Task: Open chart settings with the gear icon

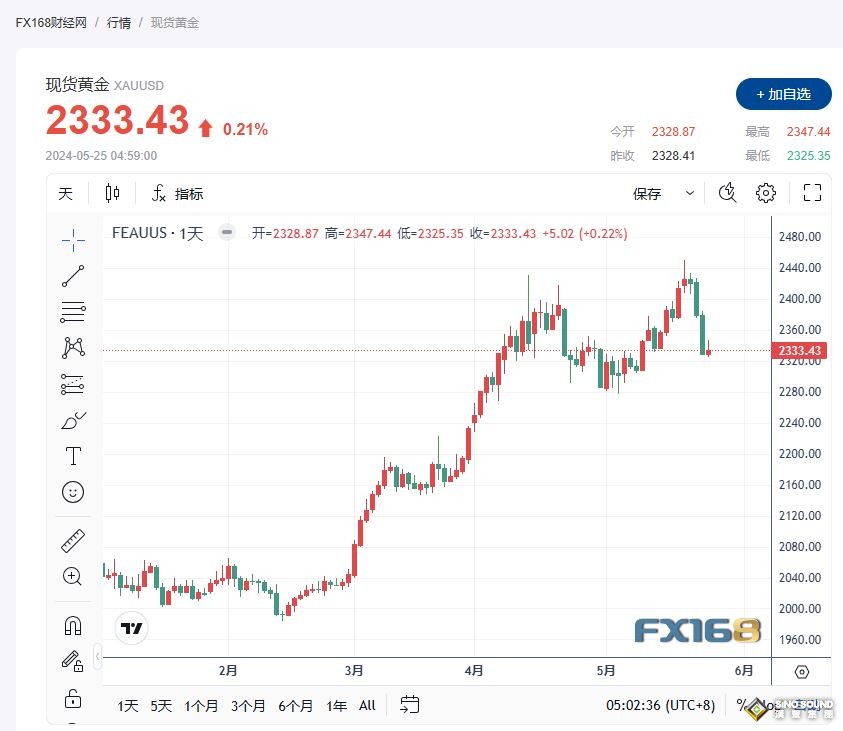Action: click(765, 193)
